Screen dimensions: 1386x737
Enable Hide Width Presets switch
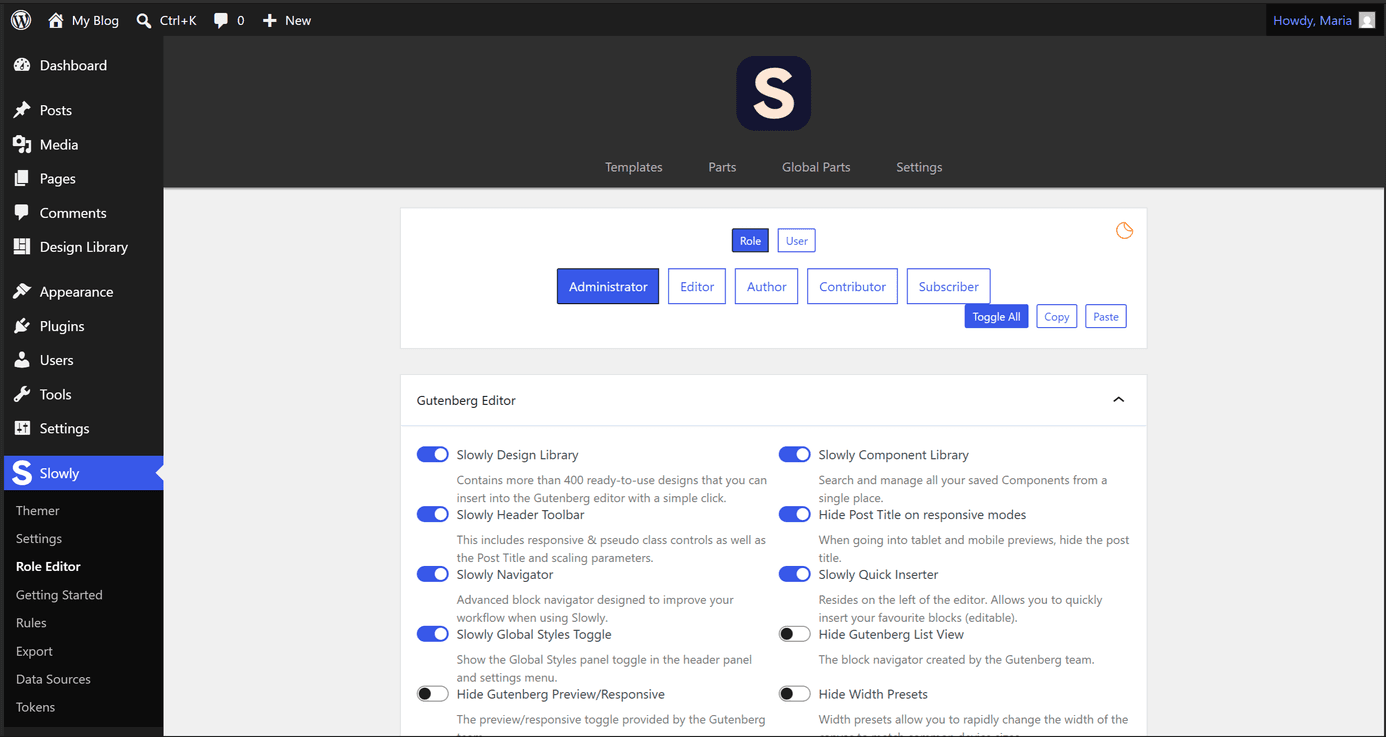[795, 695]
